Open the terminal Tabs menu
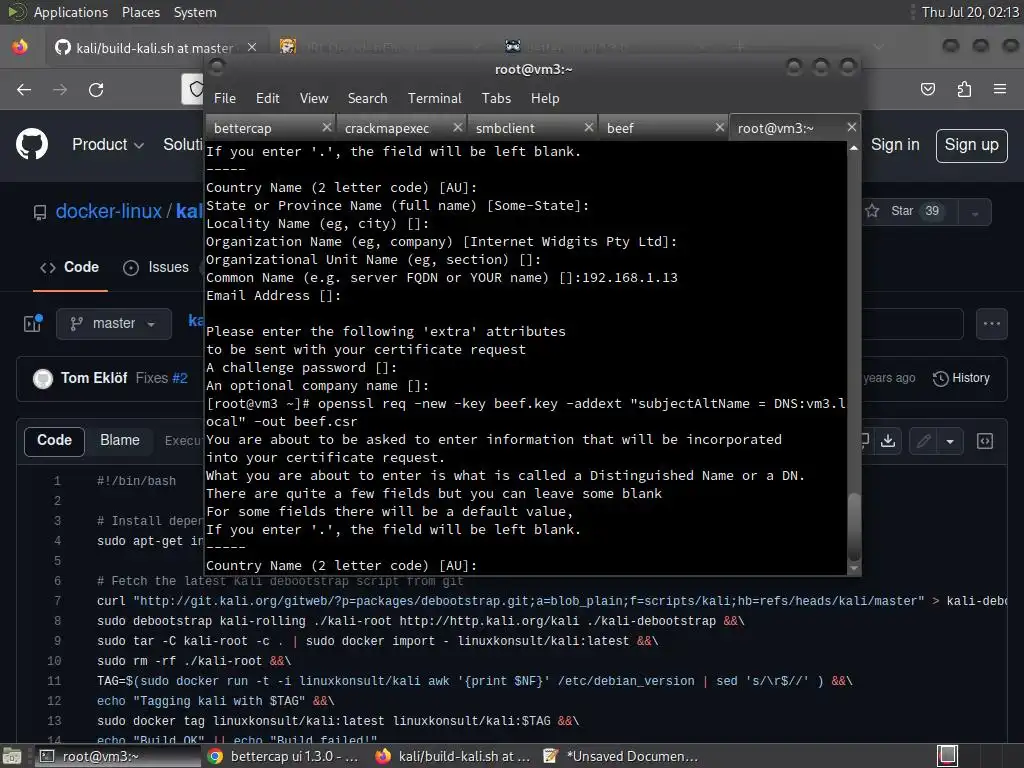Viewport: 1024px width, 768px height. (496, 98)
